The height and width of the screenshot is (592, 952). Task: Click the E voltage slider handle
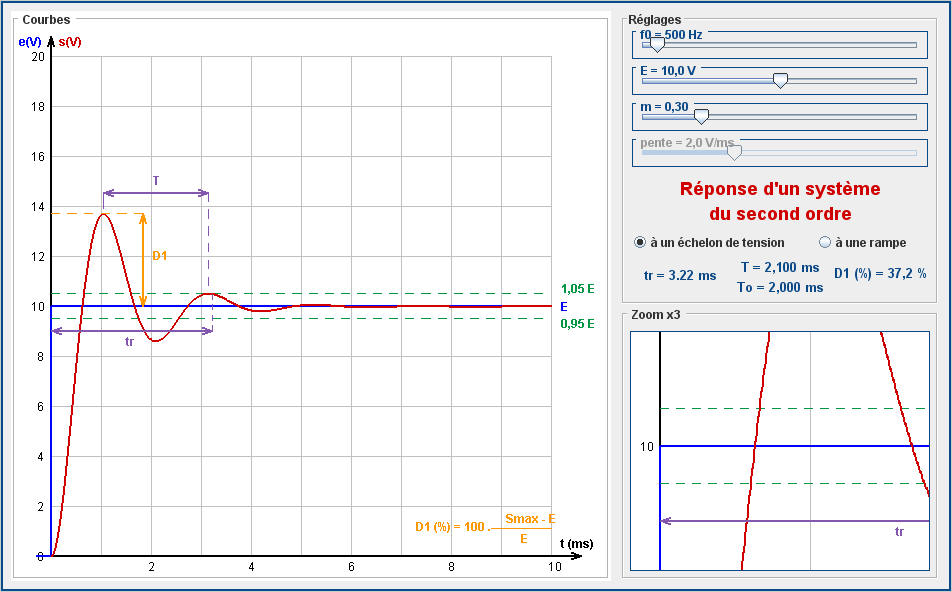(x=780, y=81)
